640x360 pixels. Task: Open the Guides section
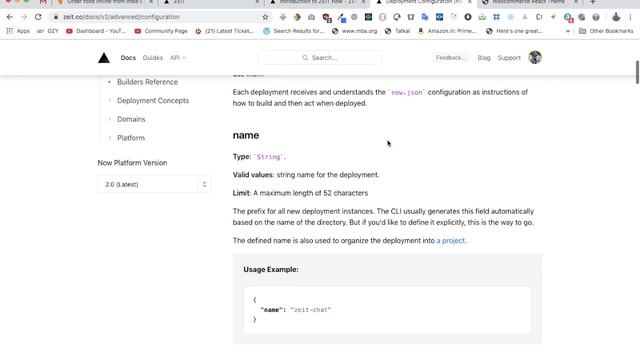pos(153,58)
